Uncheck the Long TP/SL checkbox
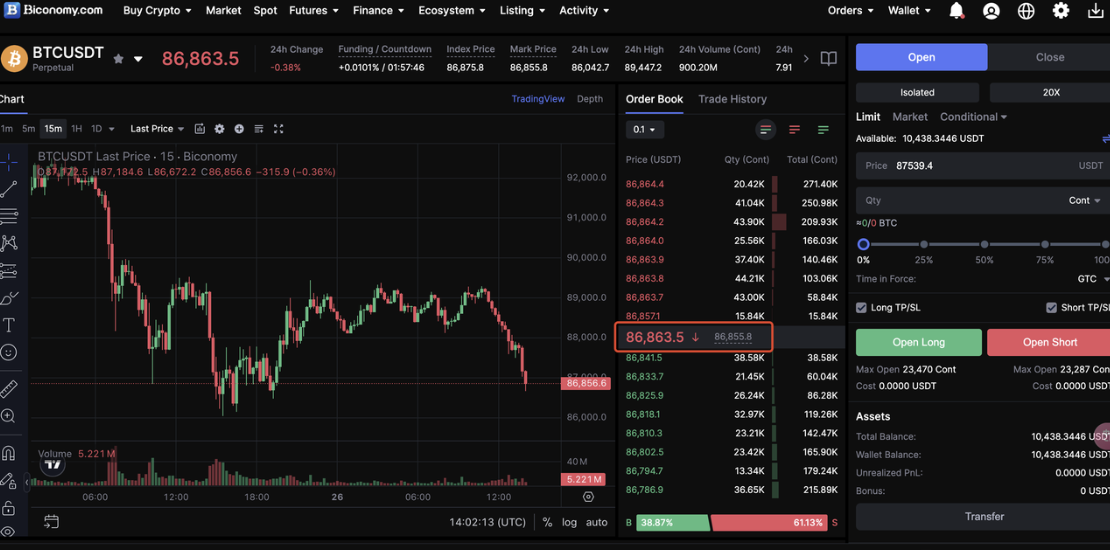Viewport: 1110px width, 550px height. [862, 308]
